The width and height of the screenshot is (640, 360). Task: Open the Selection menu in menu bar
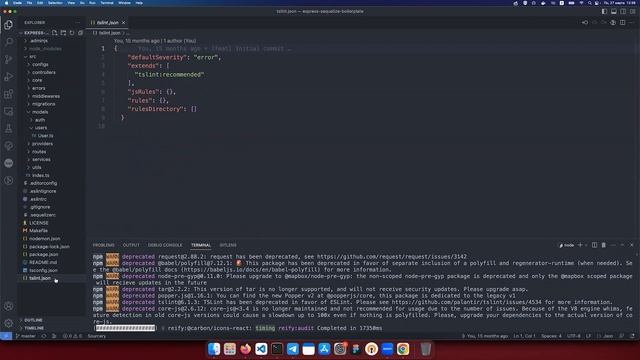55,3
